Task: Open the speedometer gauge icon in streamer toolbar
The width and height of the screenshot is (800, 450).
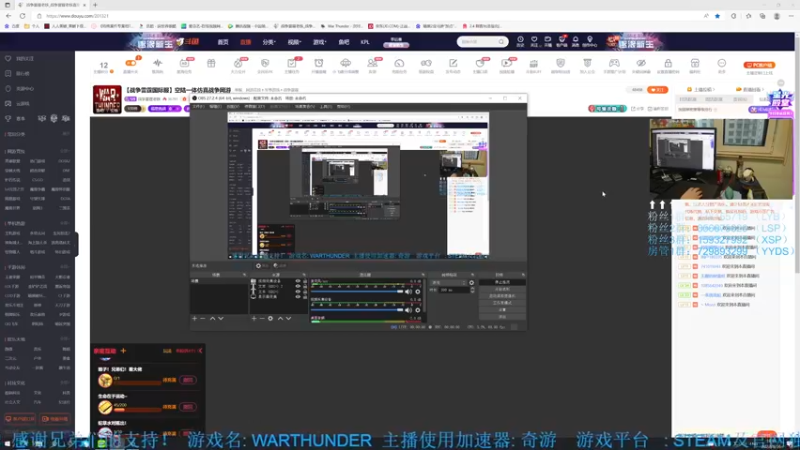Action: point(399,63)
